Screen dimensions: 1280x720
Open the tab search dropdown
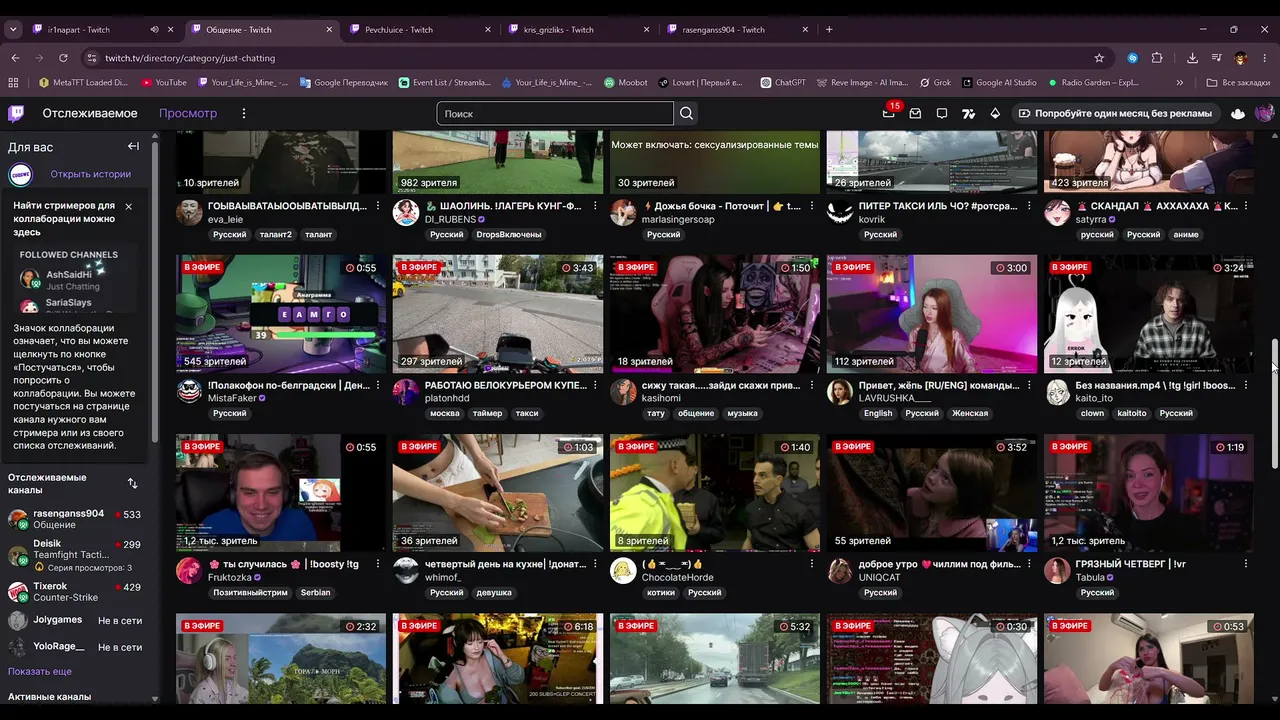[13, 30]
